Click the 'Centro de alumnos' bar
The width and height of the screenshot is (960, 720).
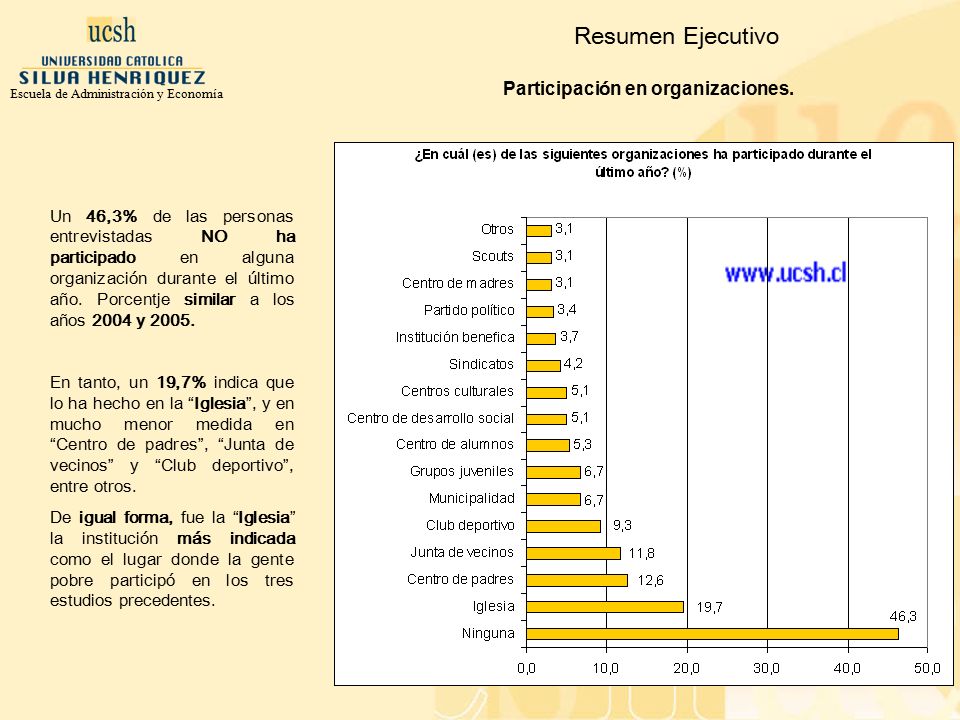pyautogui.click(x=548, y=445)
